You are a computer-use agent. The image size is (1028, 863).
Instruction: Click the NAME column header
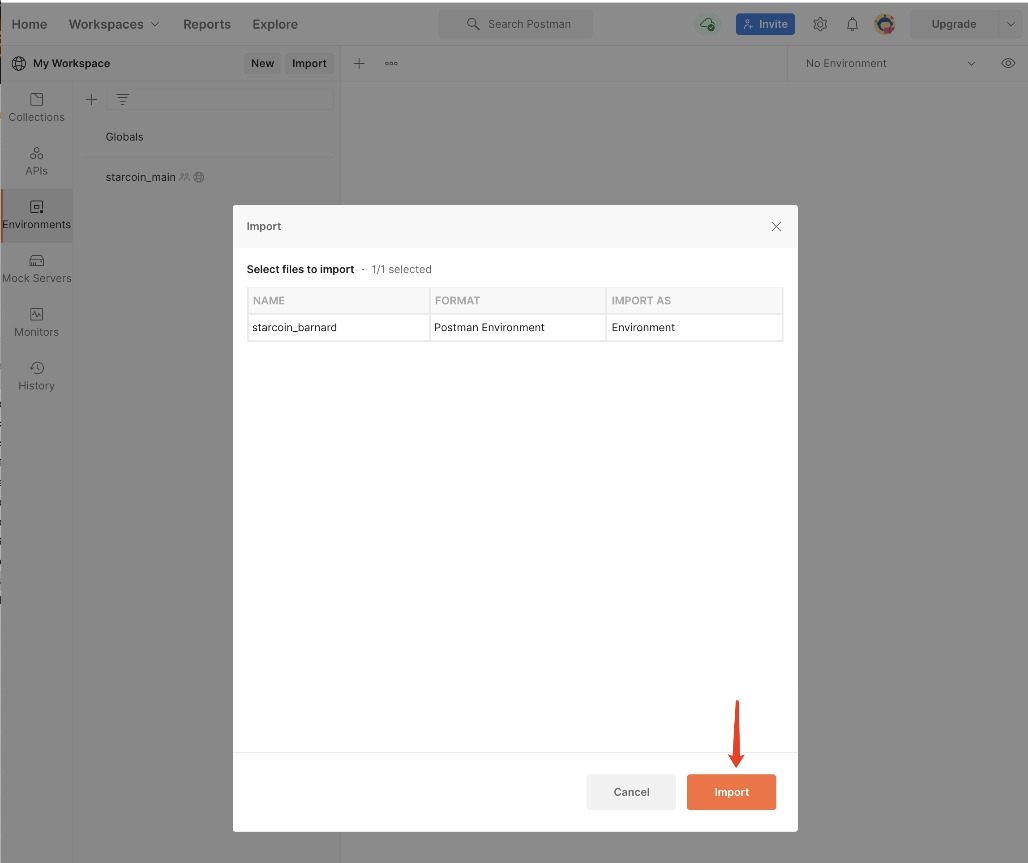338,300
